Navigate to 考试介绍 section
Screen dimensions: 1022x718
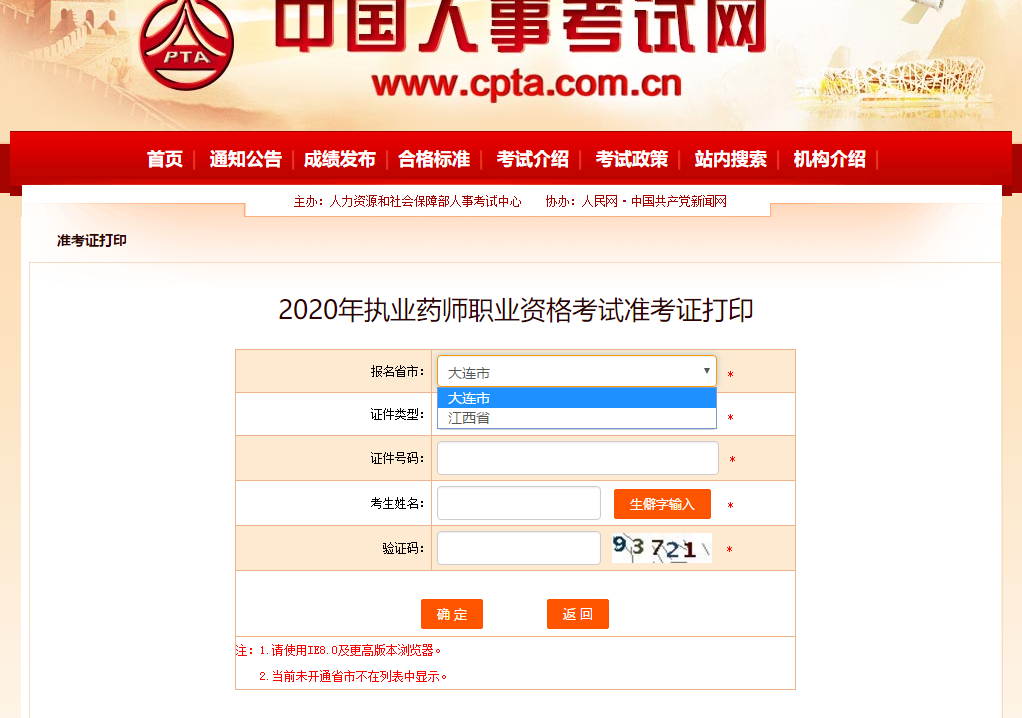tap(533, 159)
